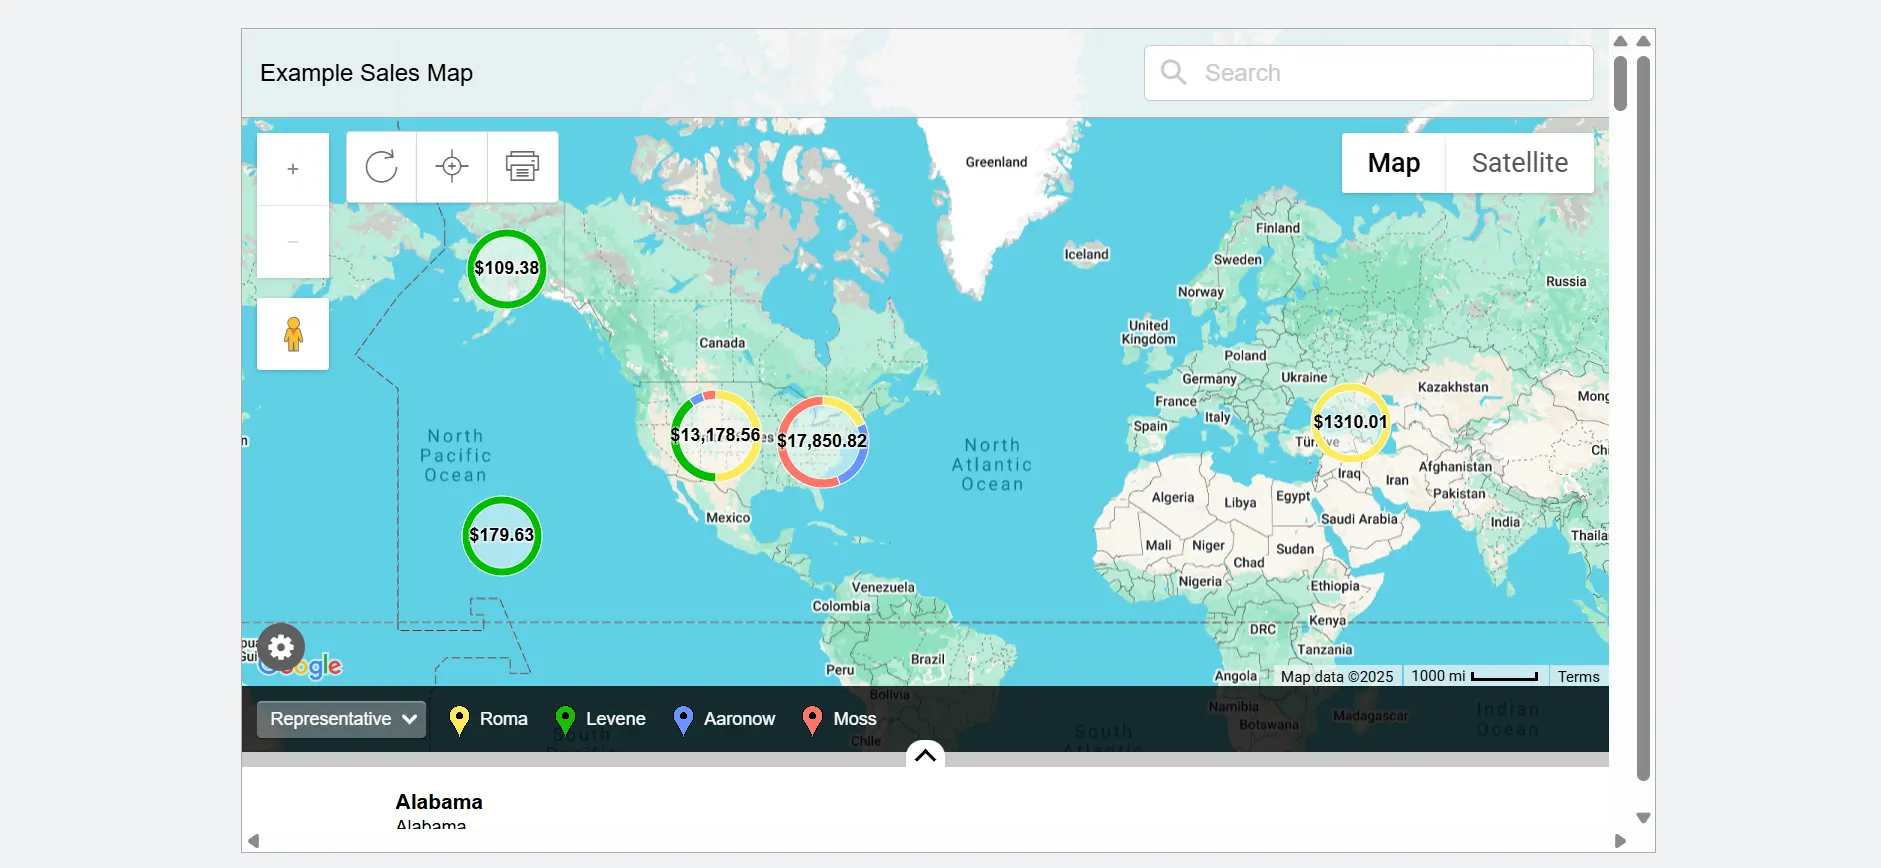Click the locate me crosshair icon
Viewport: 1881px width, 868px height.
[452, 166]
